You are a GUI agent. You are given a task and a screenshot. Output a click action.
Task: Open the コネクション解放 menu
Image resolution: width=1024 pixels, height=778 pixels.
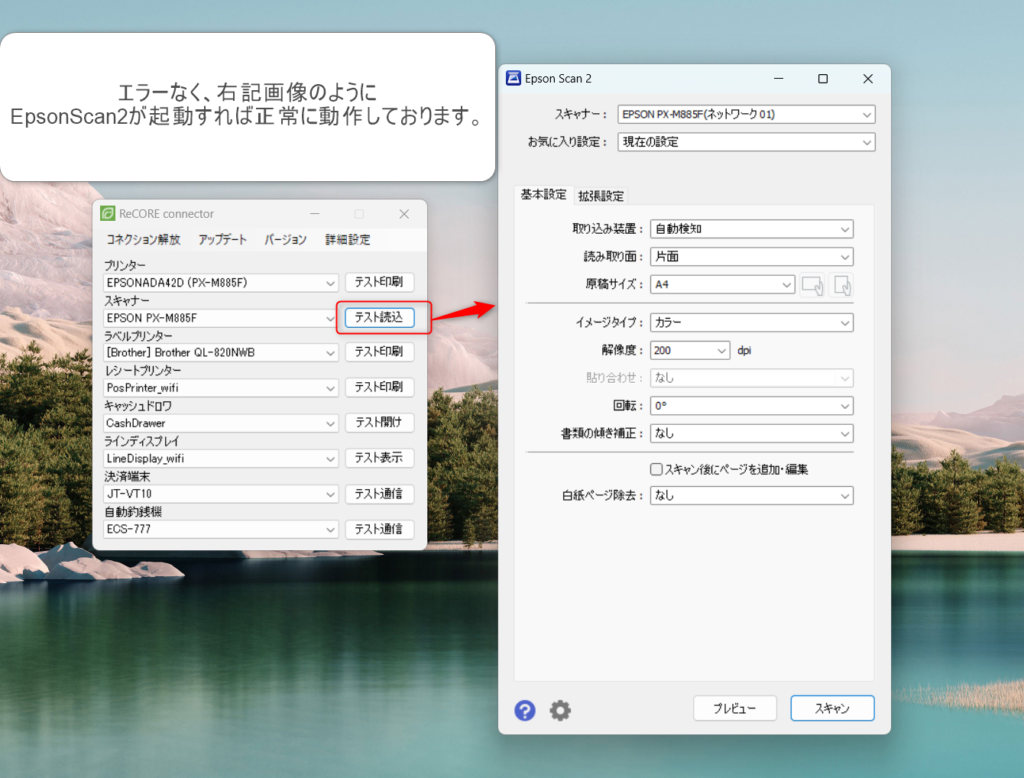coord(143,240)
